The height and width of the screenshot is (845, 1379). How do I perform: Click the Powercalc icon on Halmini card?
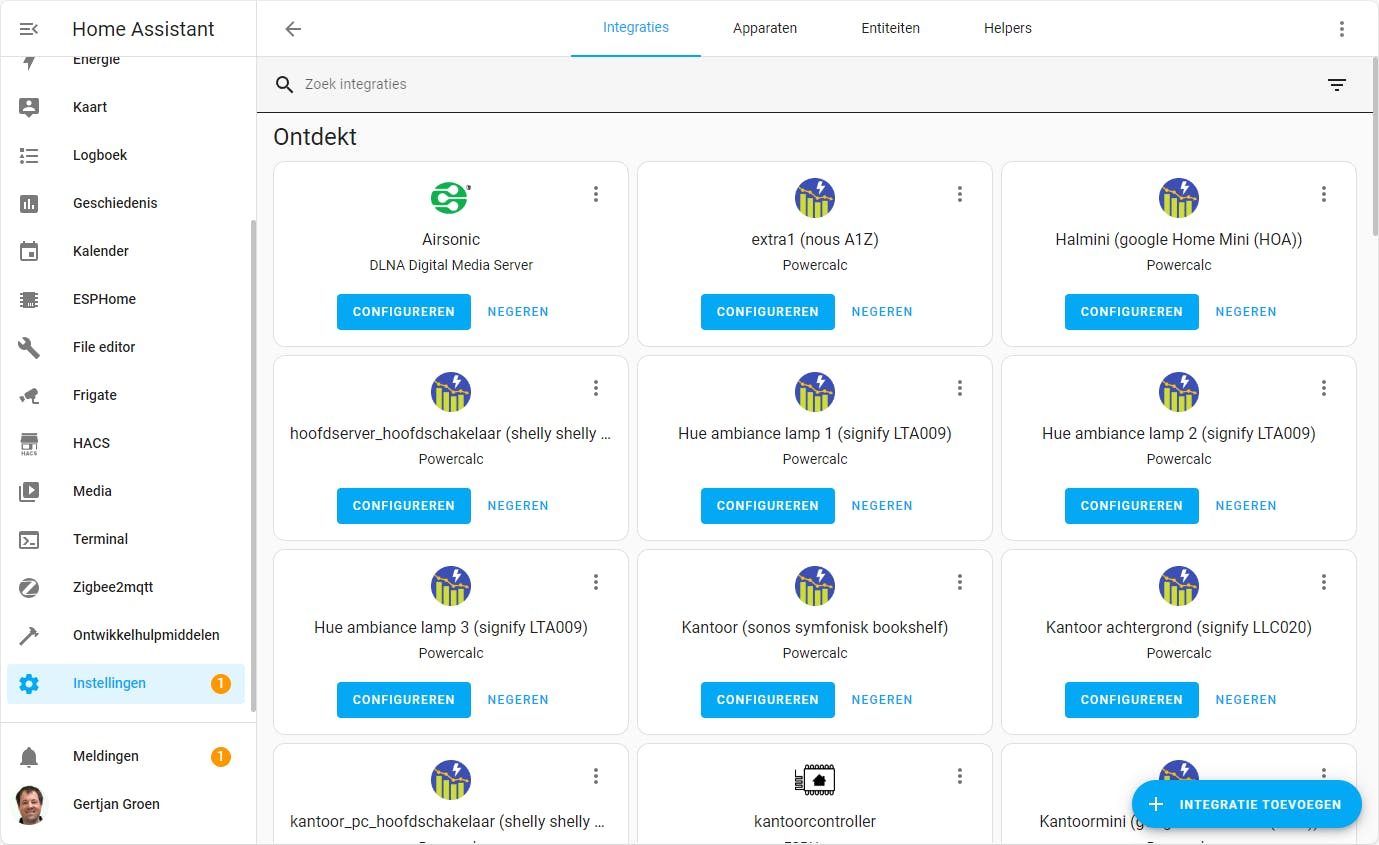coord(1179,198)
